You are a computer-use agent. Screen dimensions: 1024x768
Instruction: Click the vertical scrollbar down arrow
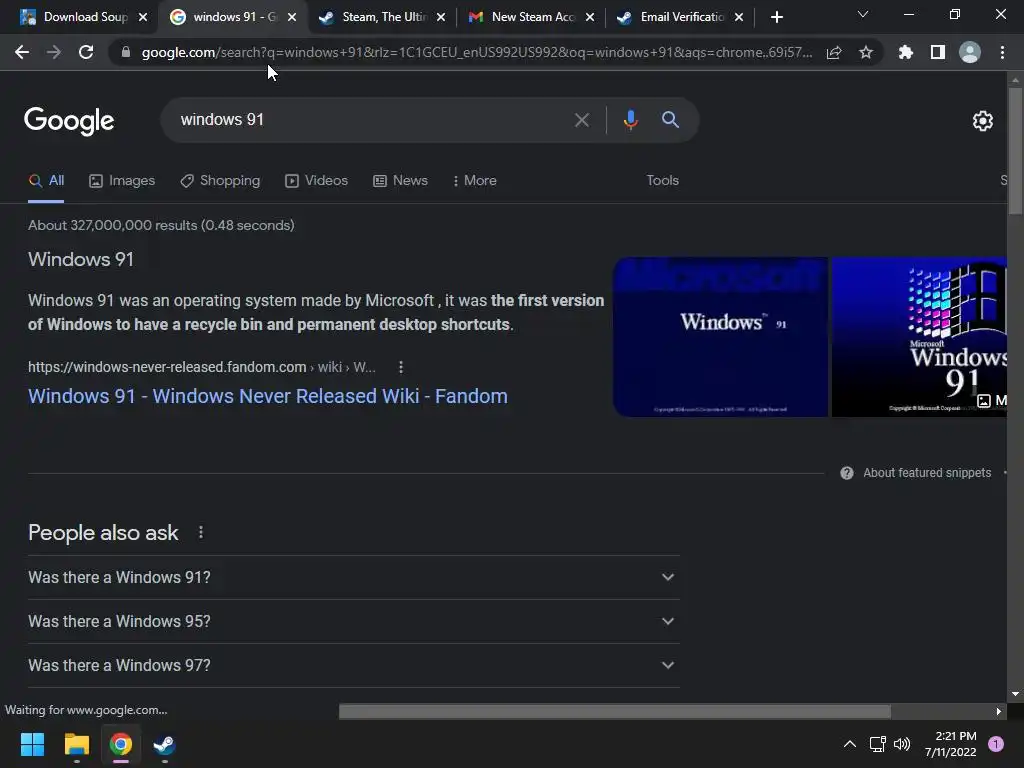pos(1015,694)
